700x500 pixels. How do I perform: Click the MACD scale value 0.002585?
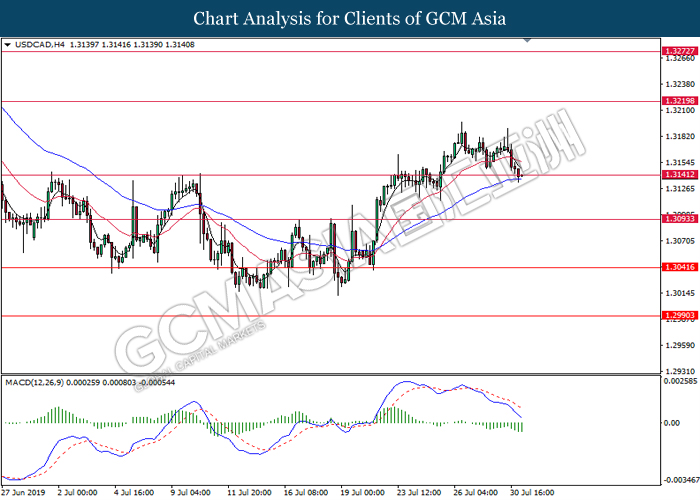[x=680, y=381]
